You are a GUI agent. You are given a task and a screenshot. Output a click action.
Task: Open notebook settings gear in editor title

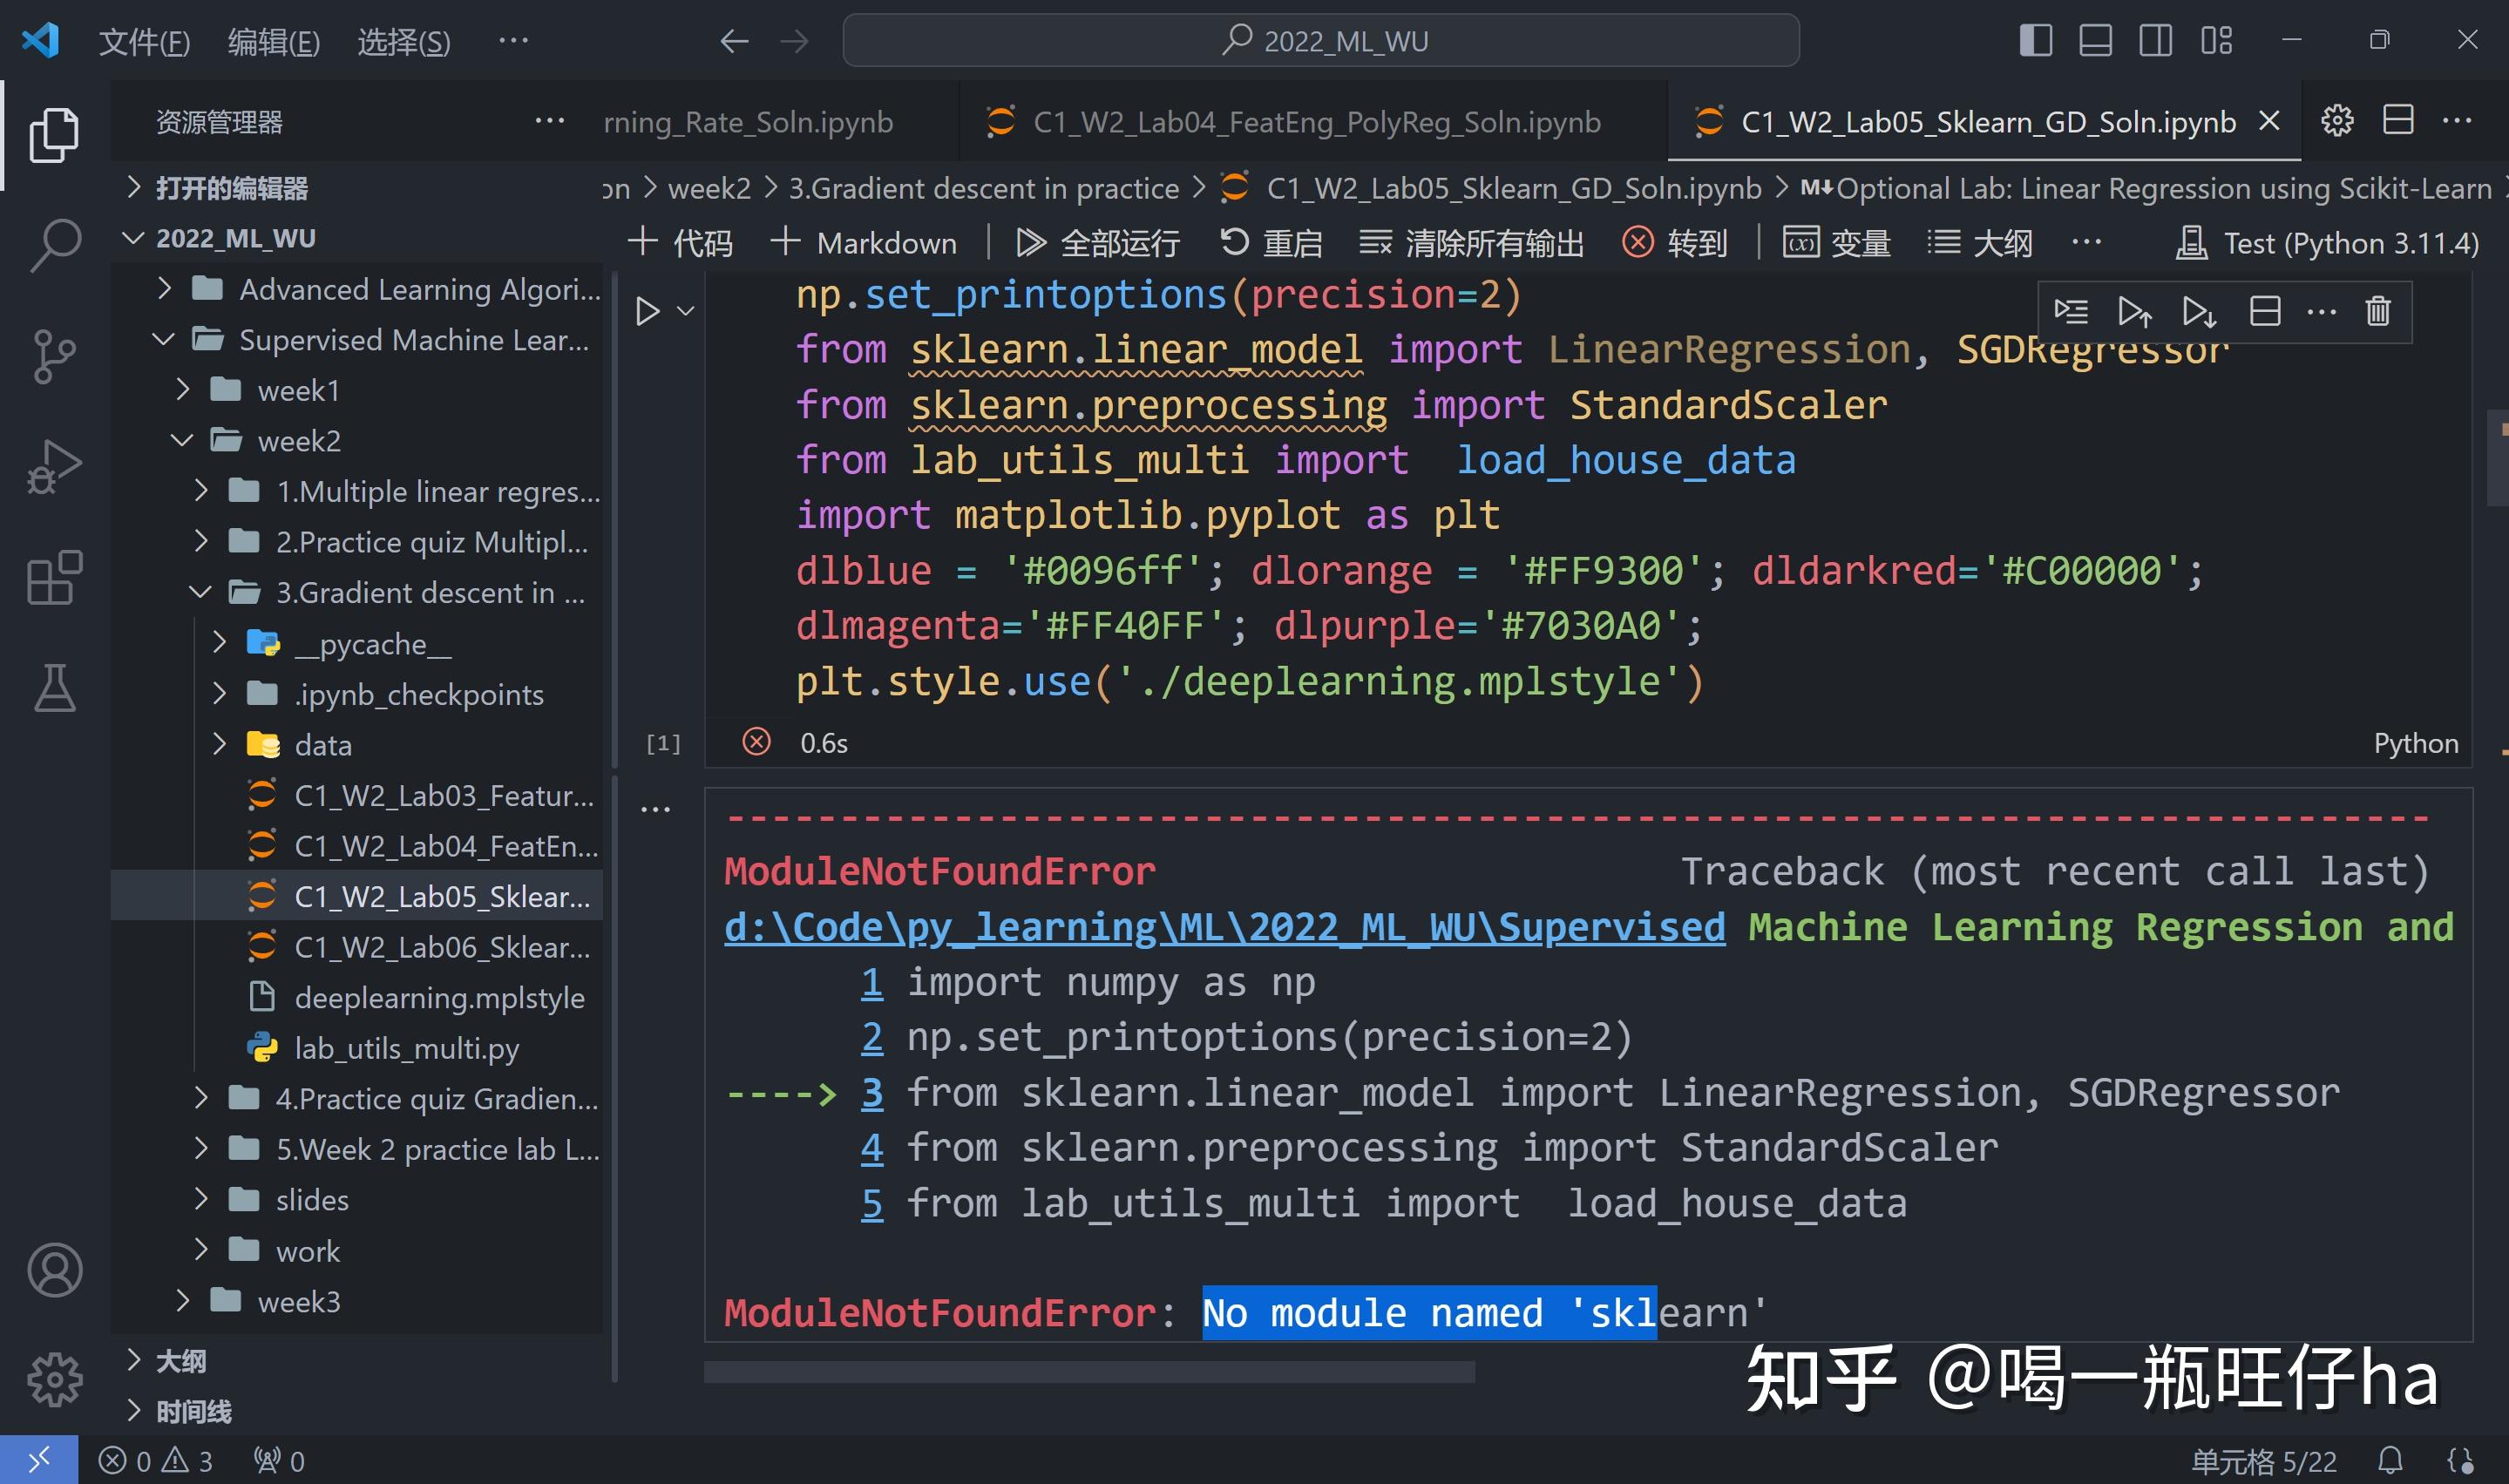(2337, 121)
